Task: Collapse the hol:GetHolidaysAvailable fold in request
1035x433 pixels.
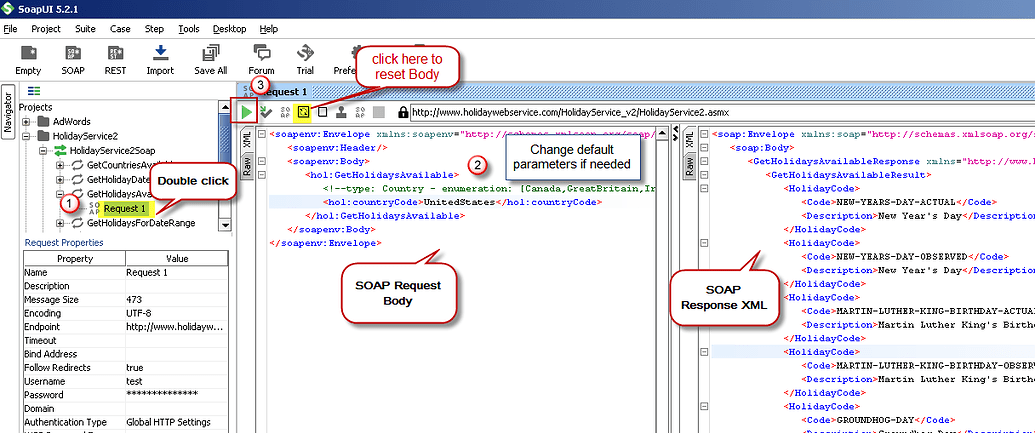Action: (262, 175)
